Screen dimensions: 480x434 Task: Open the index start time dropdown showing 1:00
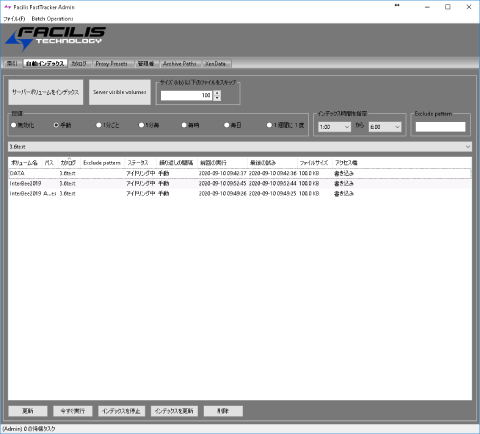tap(334, 127)
